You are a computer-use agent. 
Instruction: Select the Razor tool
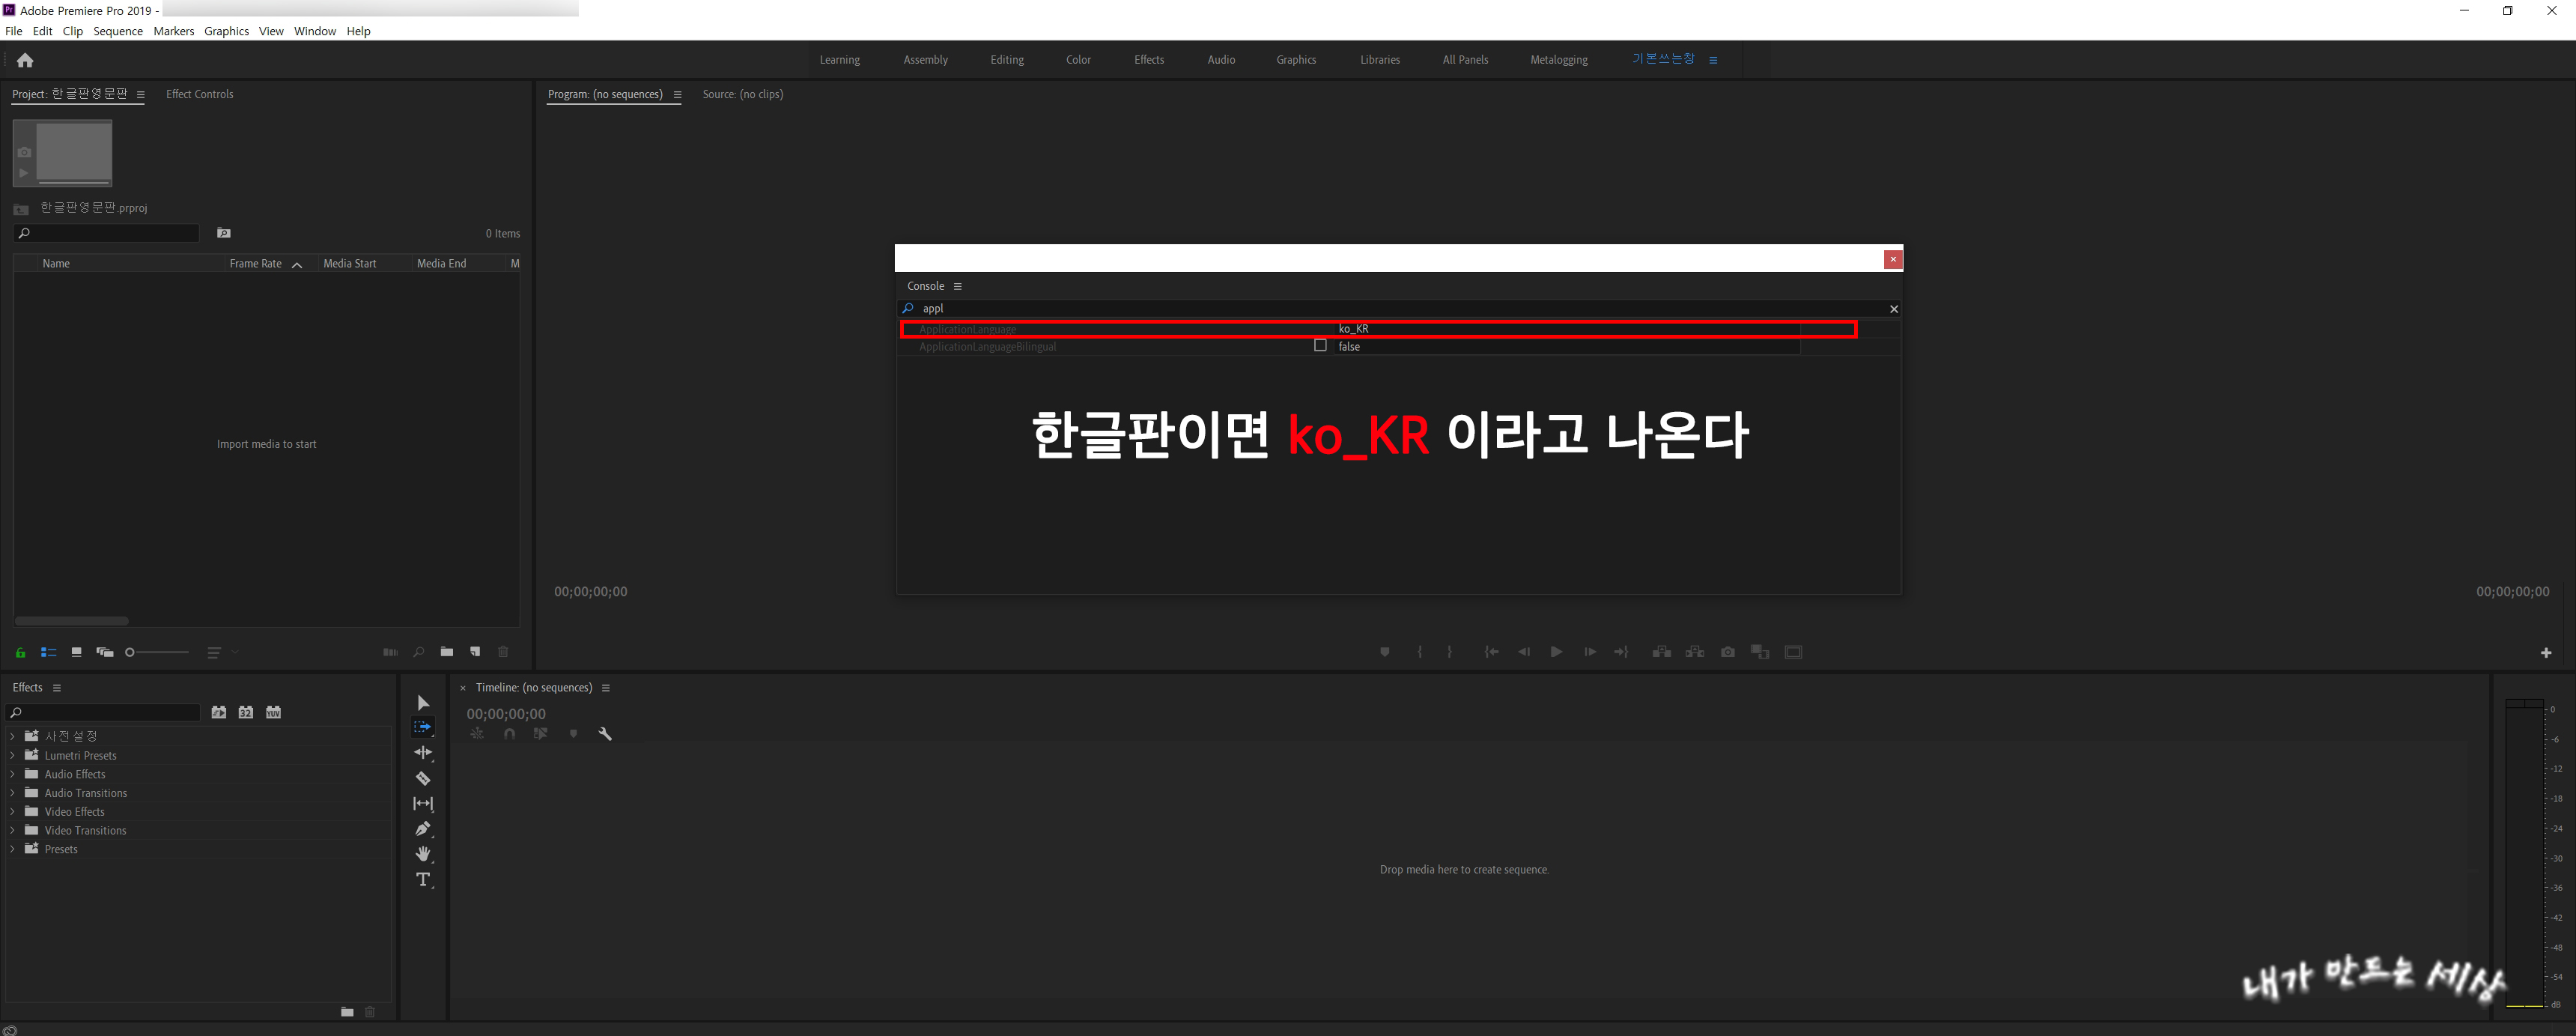coord(423,778)
